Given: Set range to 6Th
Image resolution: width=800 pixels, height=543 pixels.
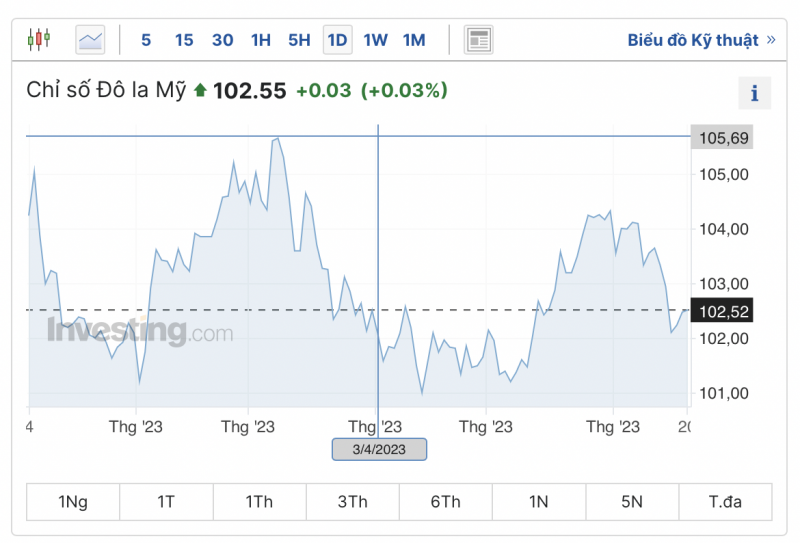Looking at the screenshot, I should 445,502.
